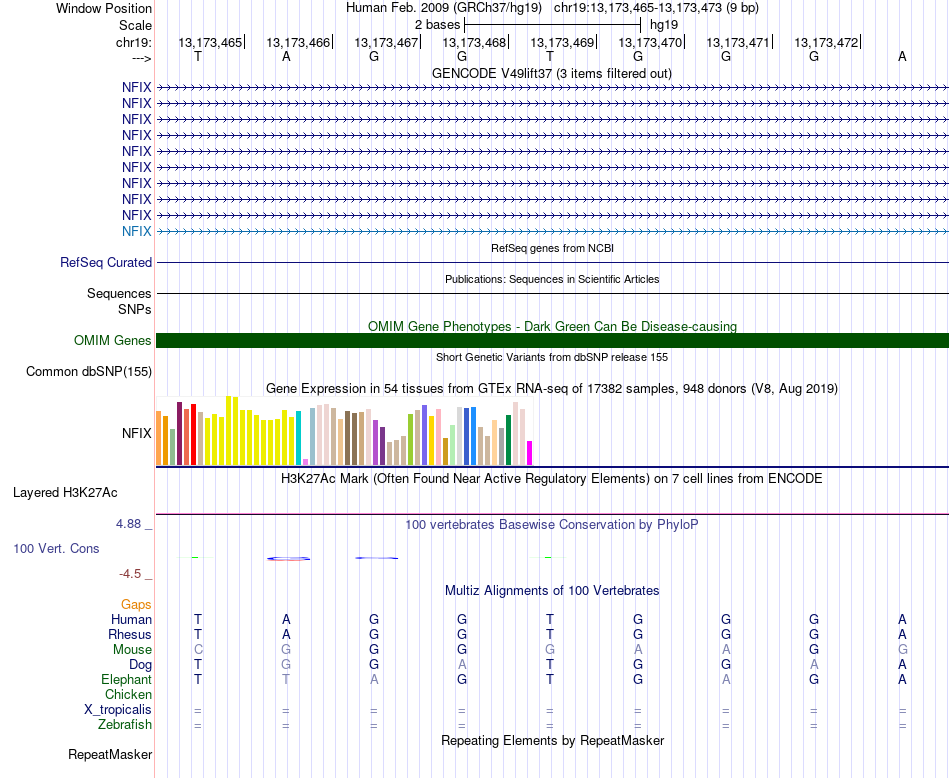Click the dark green OMIM Genes bar
The width and height of the screenshot is (950, 778).
(x=552, y=341)
